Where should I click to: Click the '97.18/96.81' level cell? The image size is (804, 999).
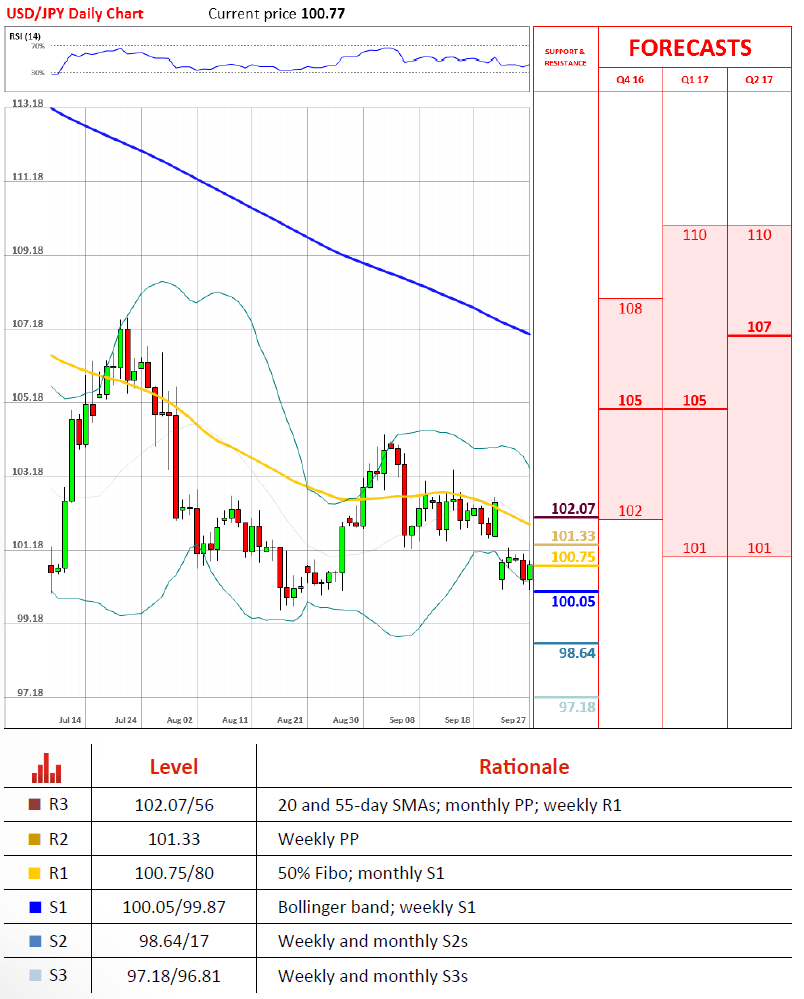[x=174, y=976]
